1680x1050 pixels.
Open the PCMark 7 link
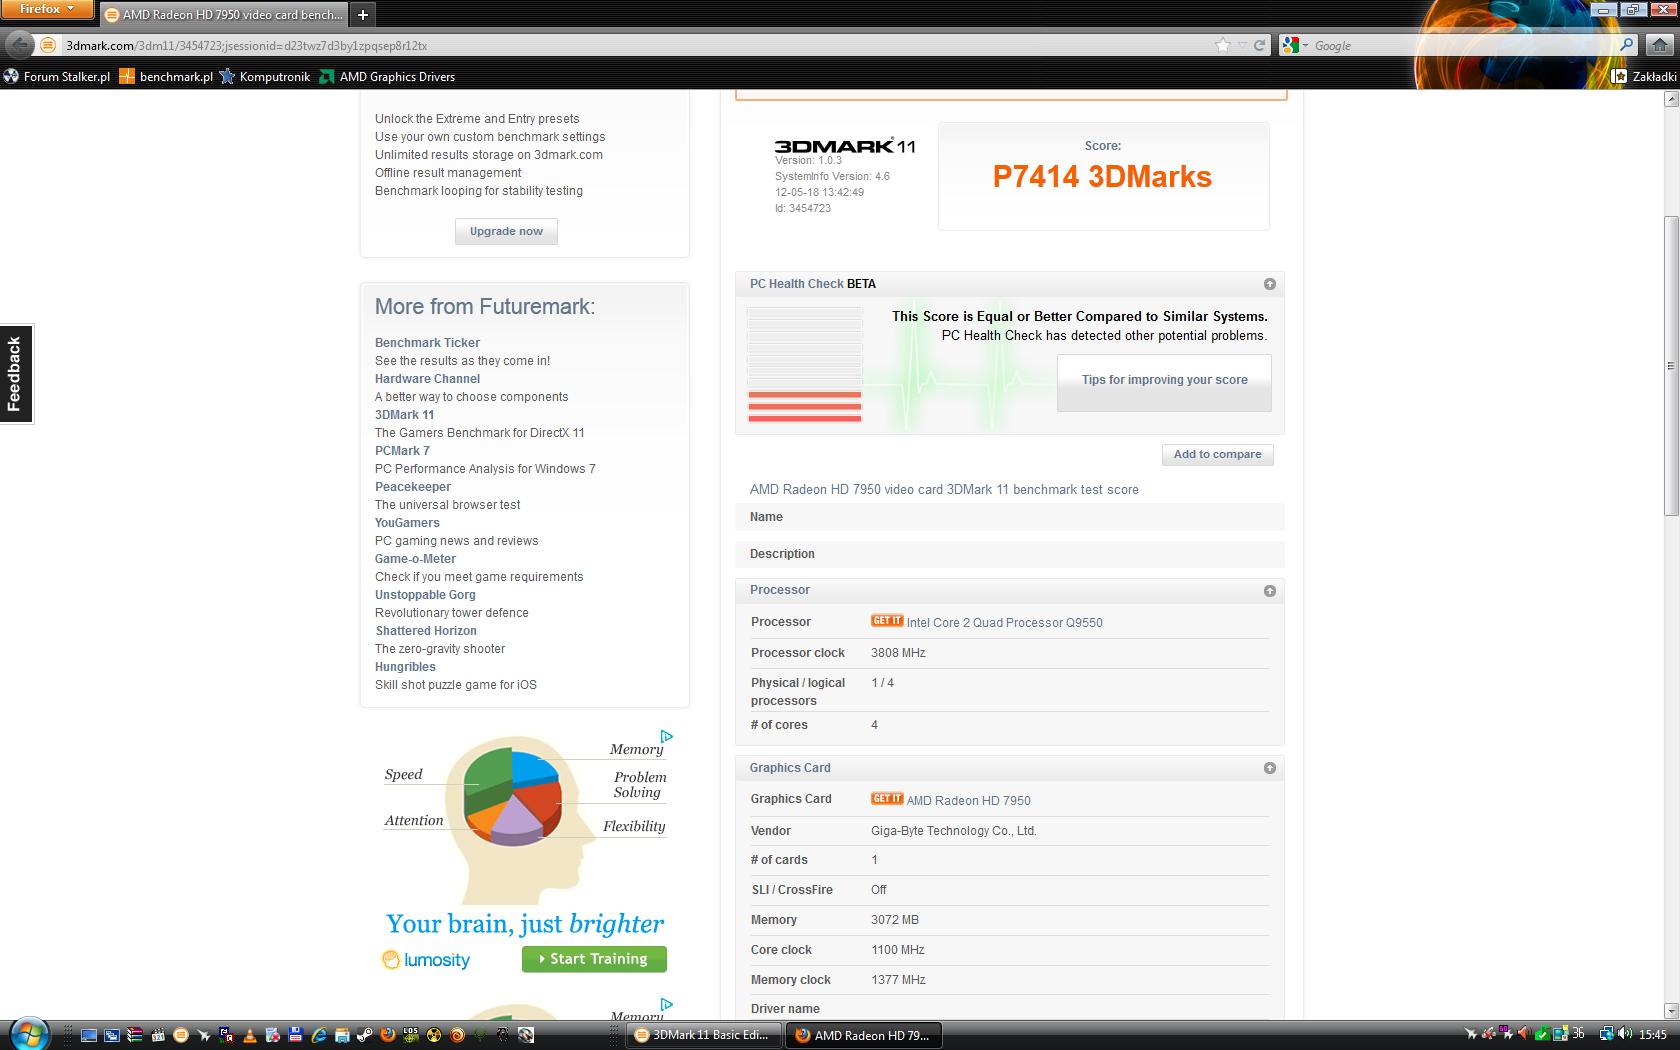(402, 451)
